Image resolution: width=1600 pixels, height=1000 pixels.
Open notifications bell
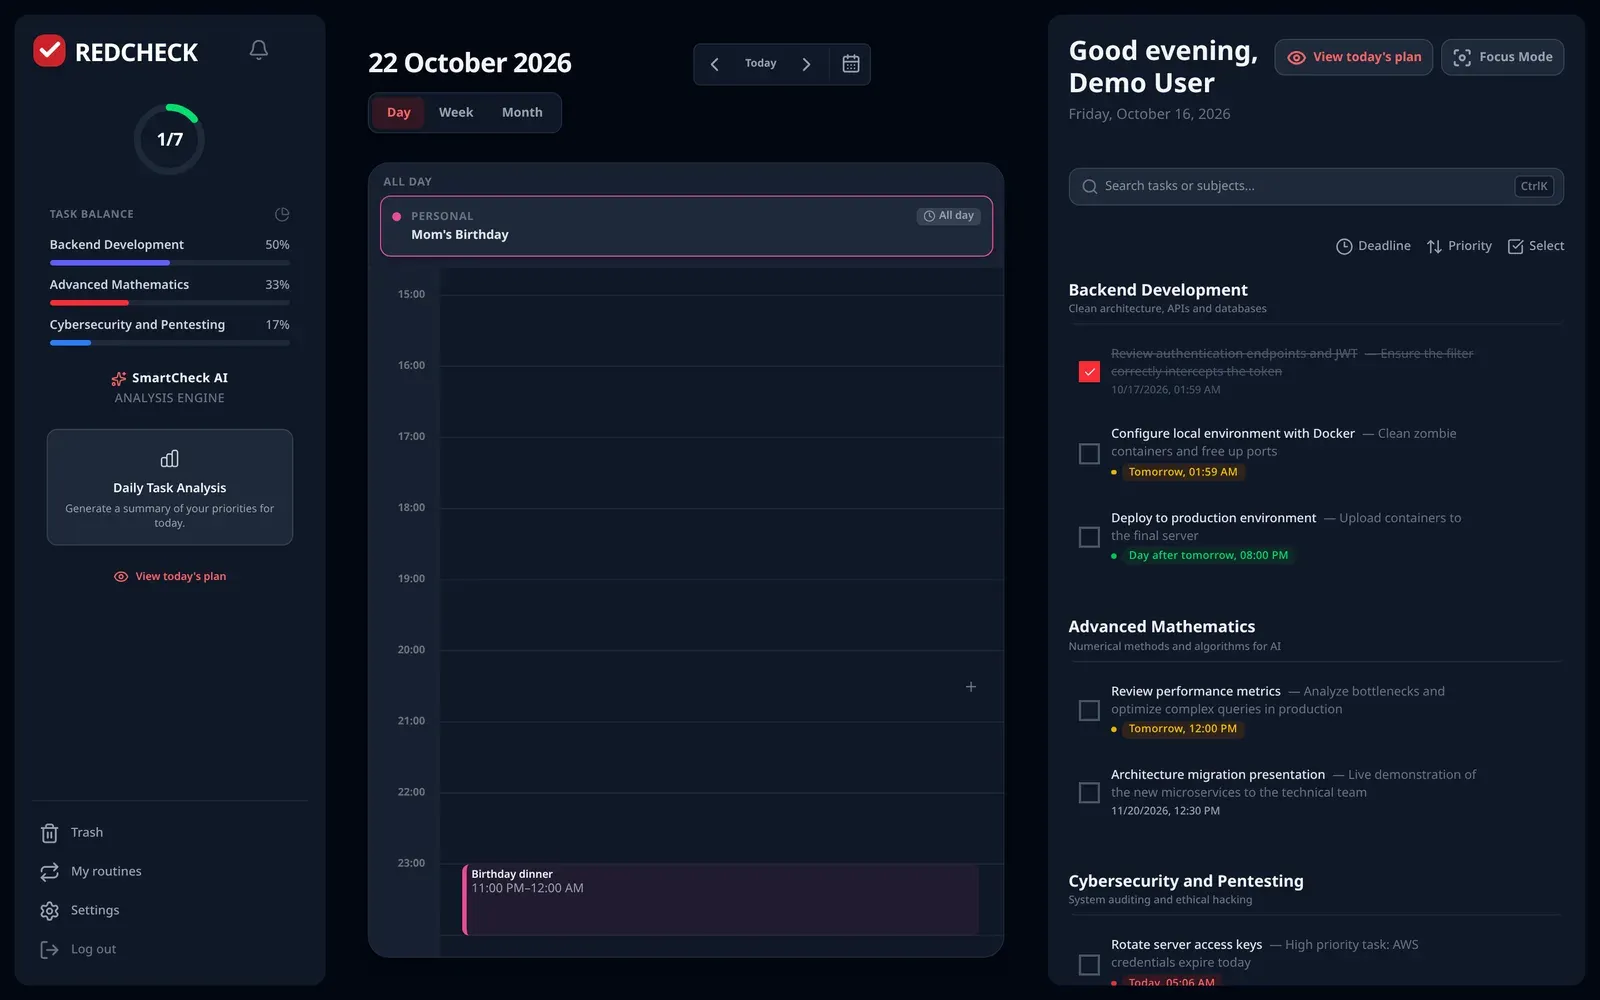click(x=259, y=50)
